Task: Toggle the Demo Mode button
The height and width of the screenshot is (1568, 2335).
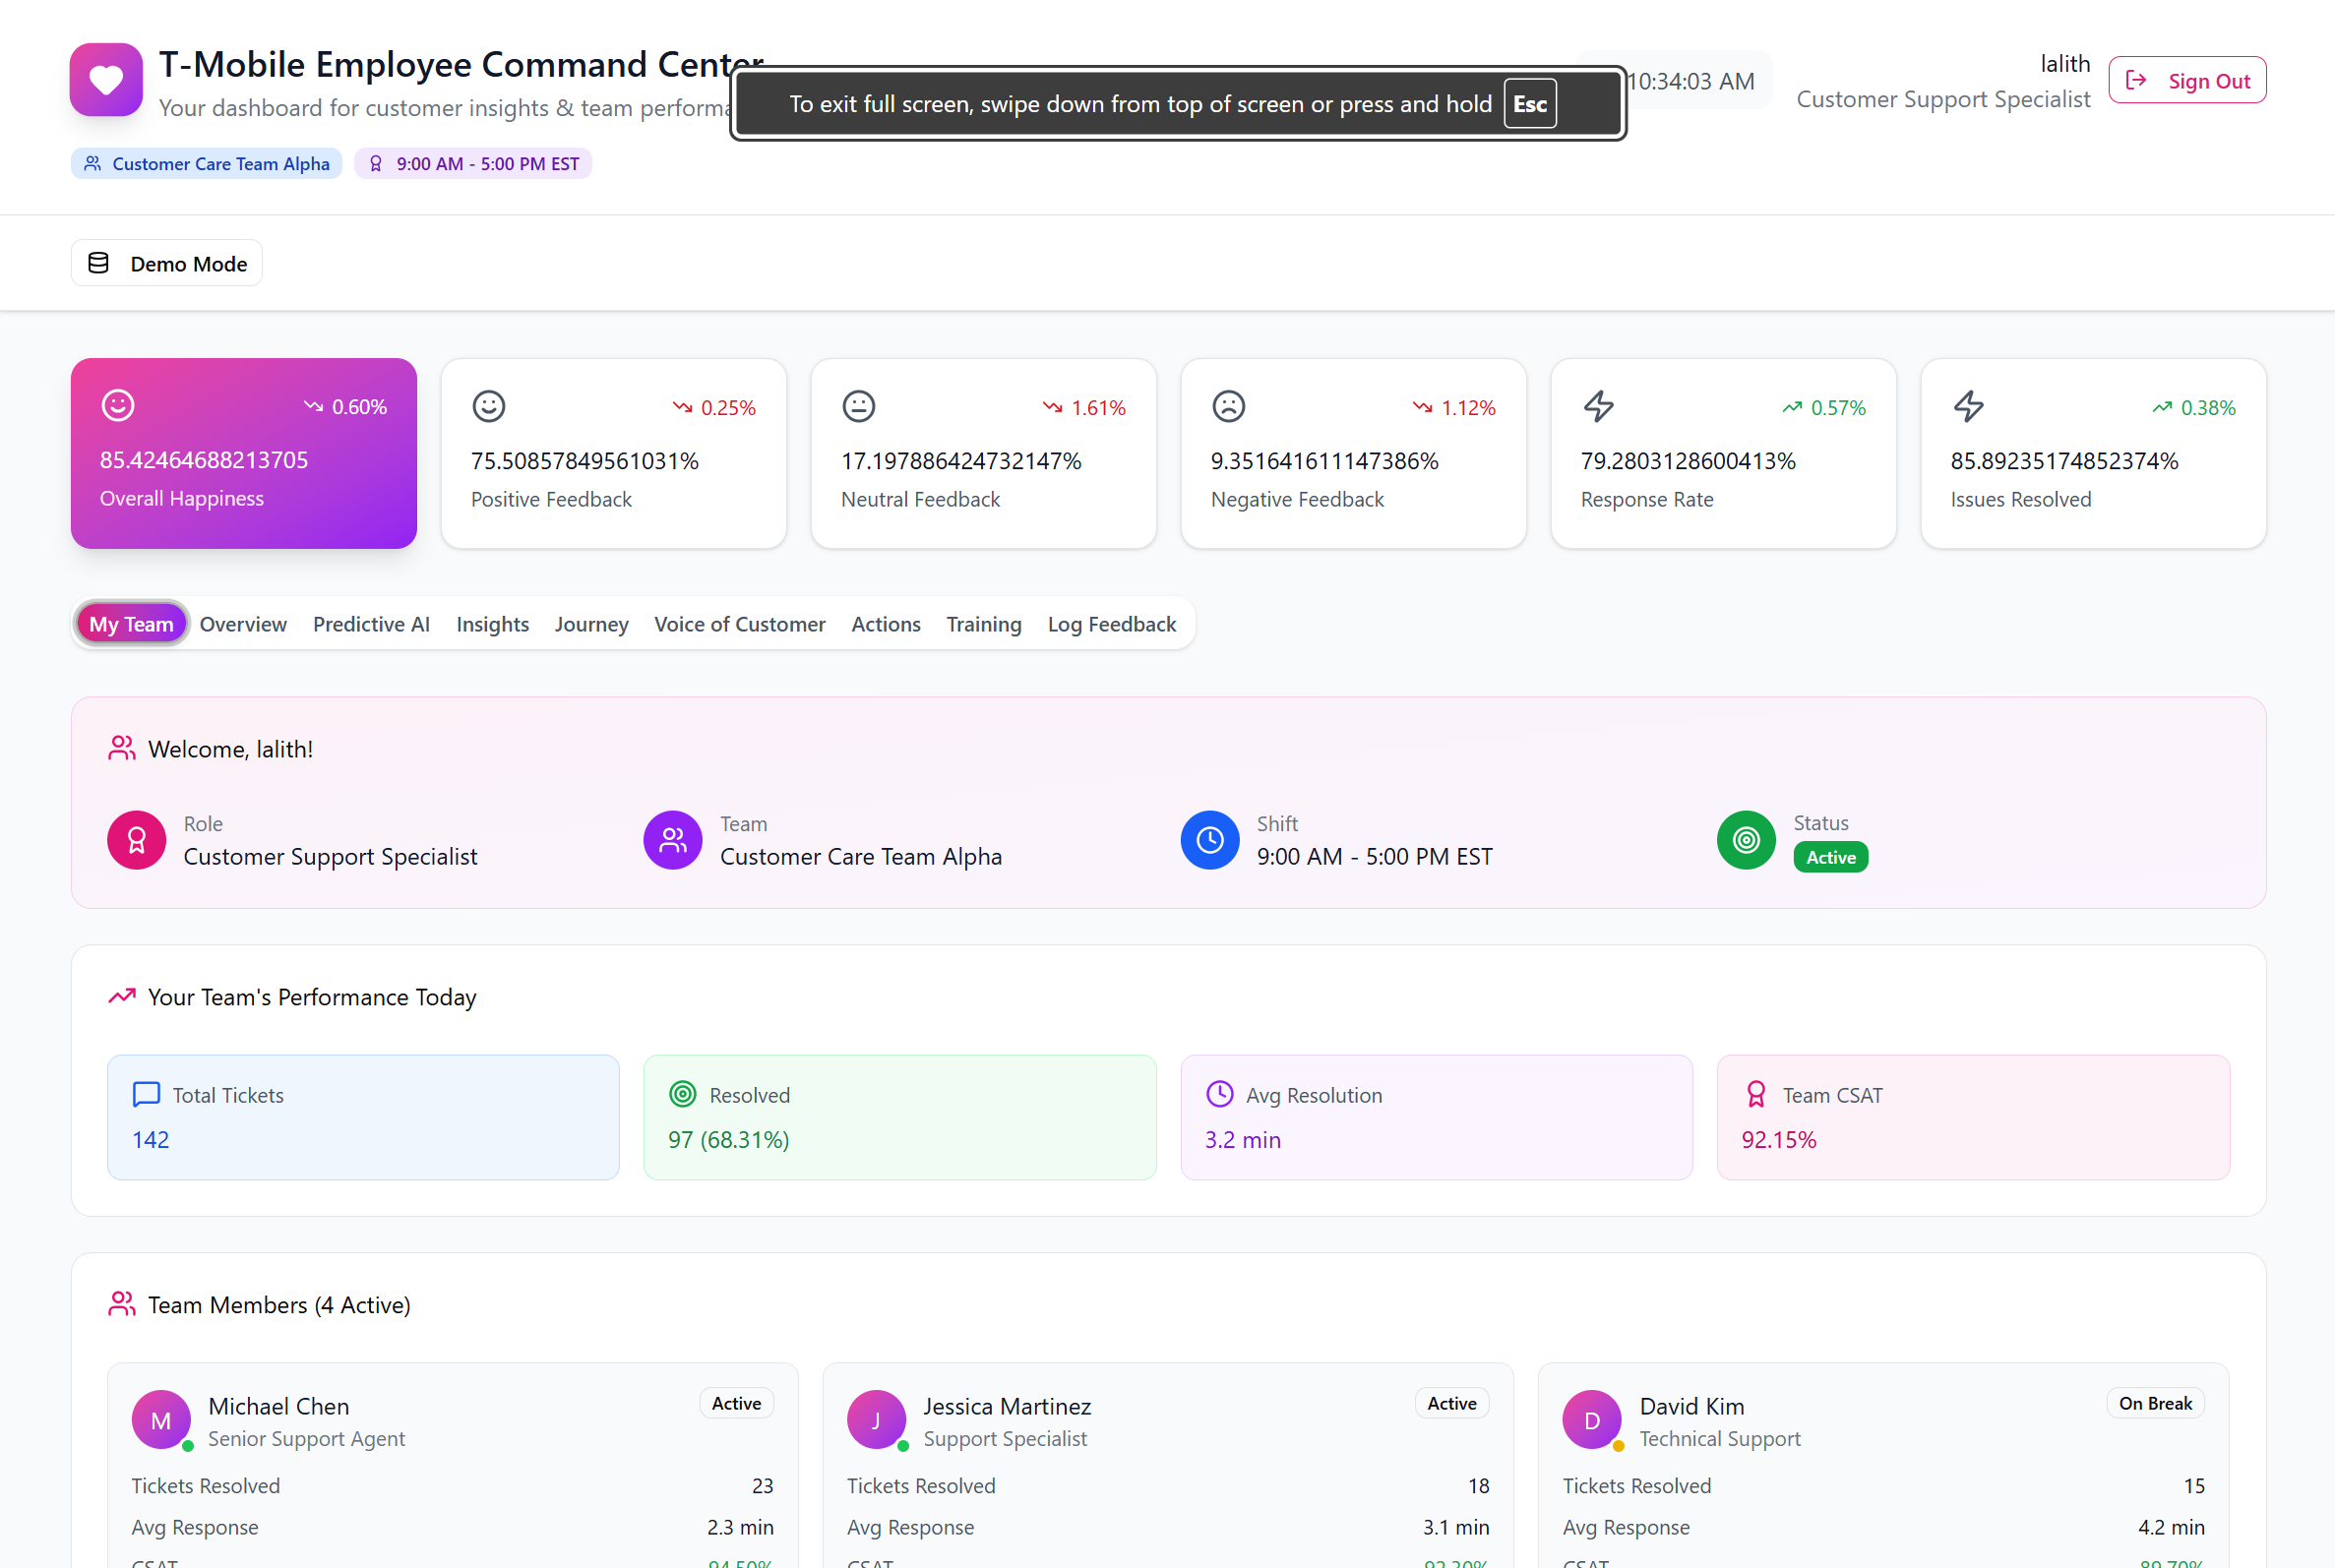Action: point(167,263)
